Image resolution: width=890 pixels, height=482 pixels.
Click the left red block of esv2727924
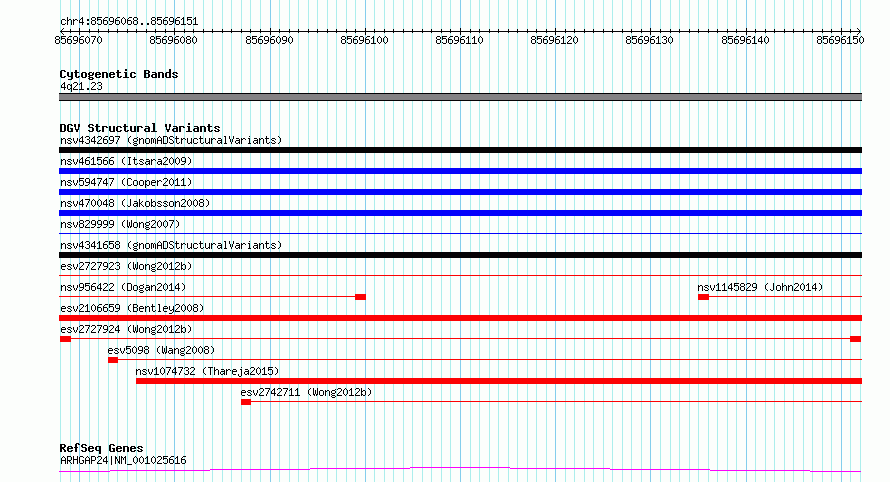click(65, 339)
